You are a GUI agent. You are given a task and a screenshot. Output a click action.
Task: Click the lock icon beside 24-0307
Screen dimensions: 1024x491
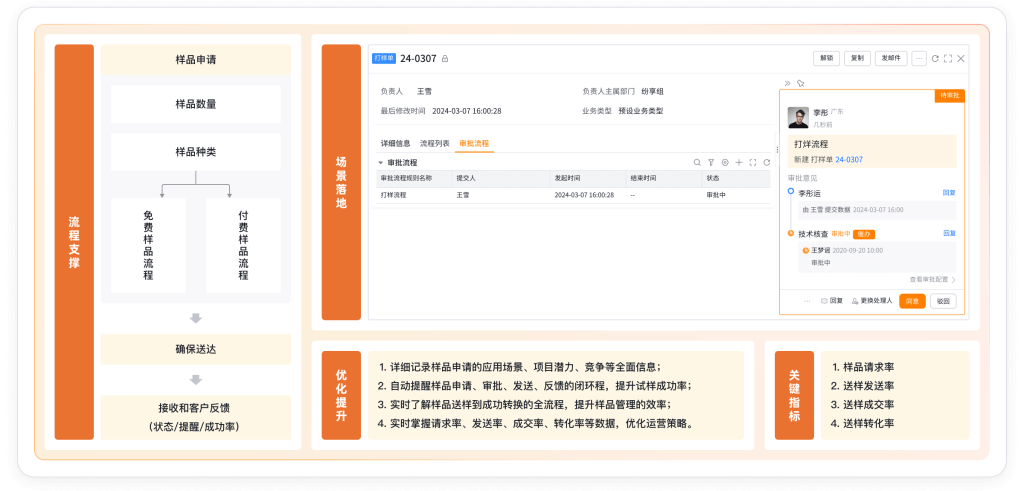click(x=445, y=59)
